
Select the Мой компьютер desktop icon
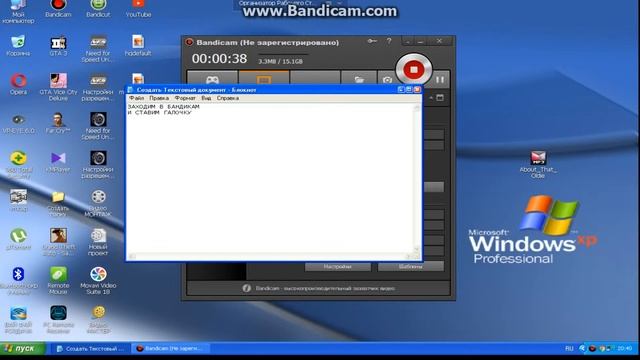click(18, 11)
